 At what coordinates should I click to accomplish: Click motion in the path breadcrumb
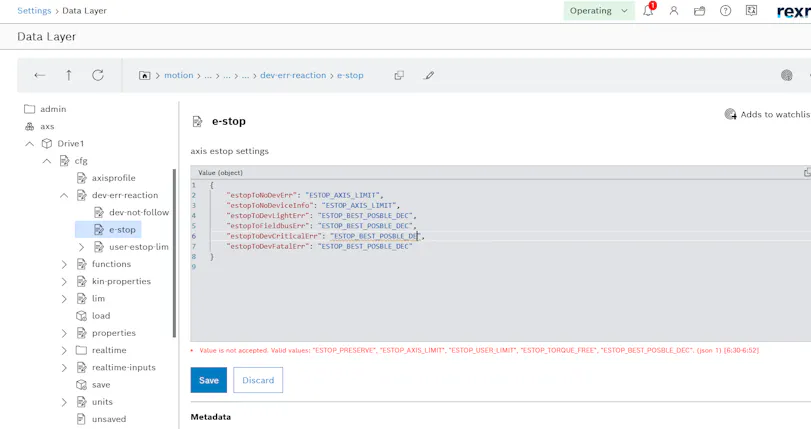(178, 75)
